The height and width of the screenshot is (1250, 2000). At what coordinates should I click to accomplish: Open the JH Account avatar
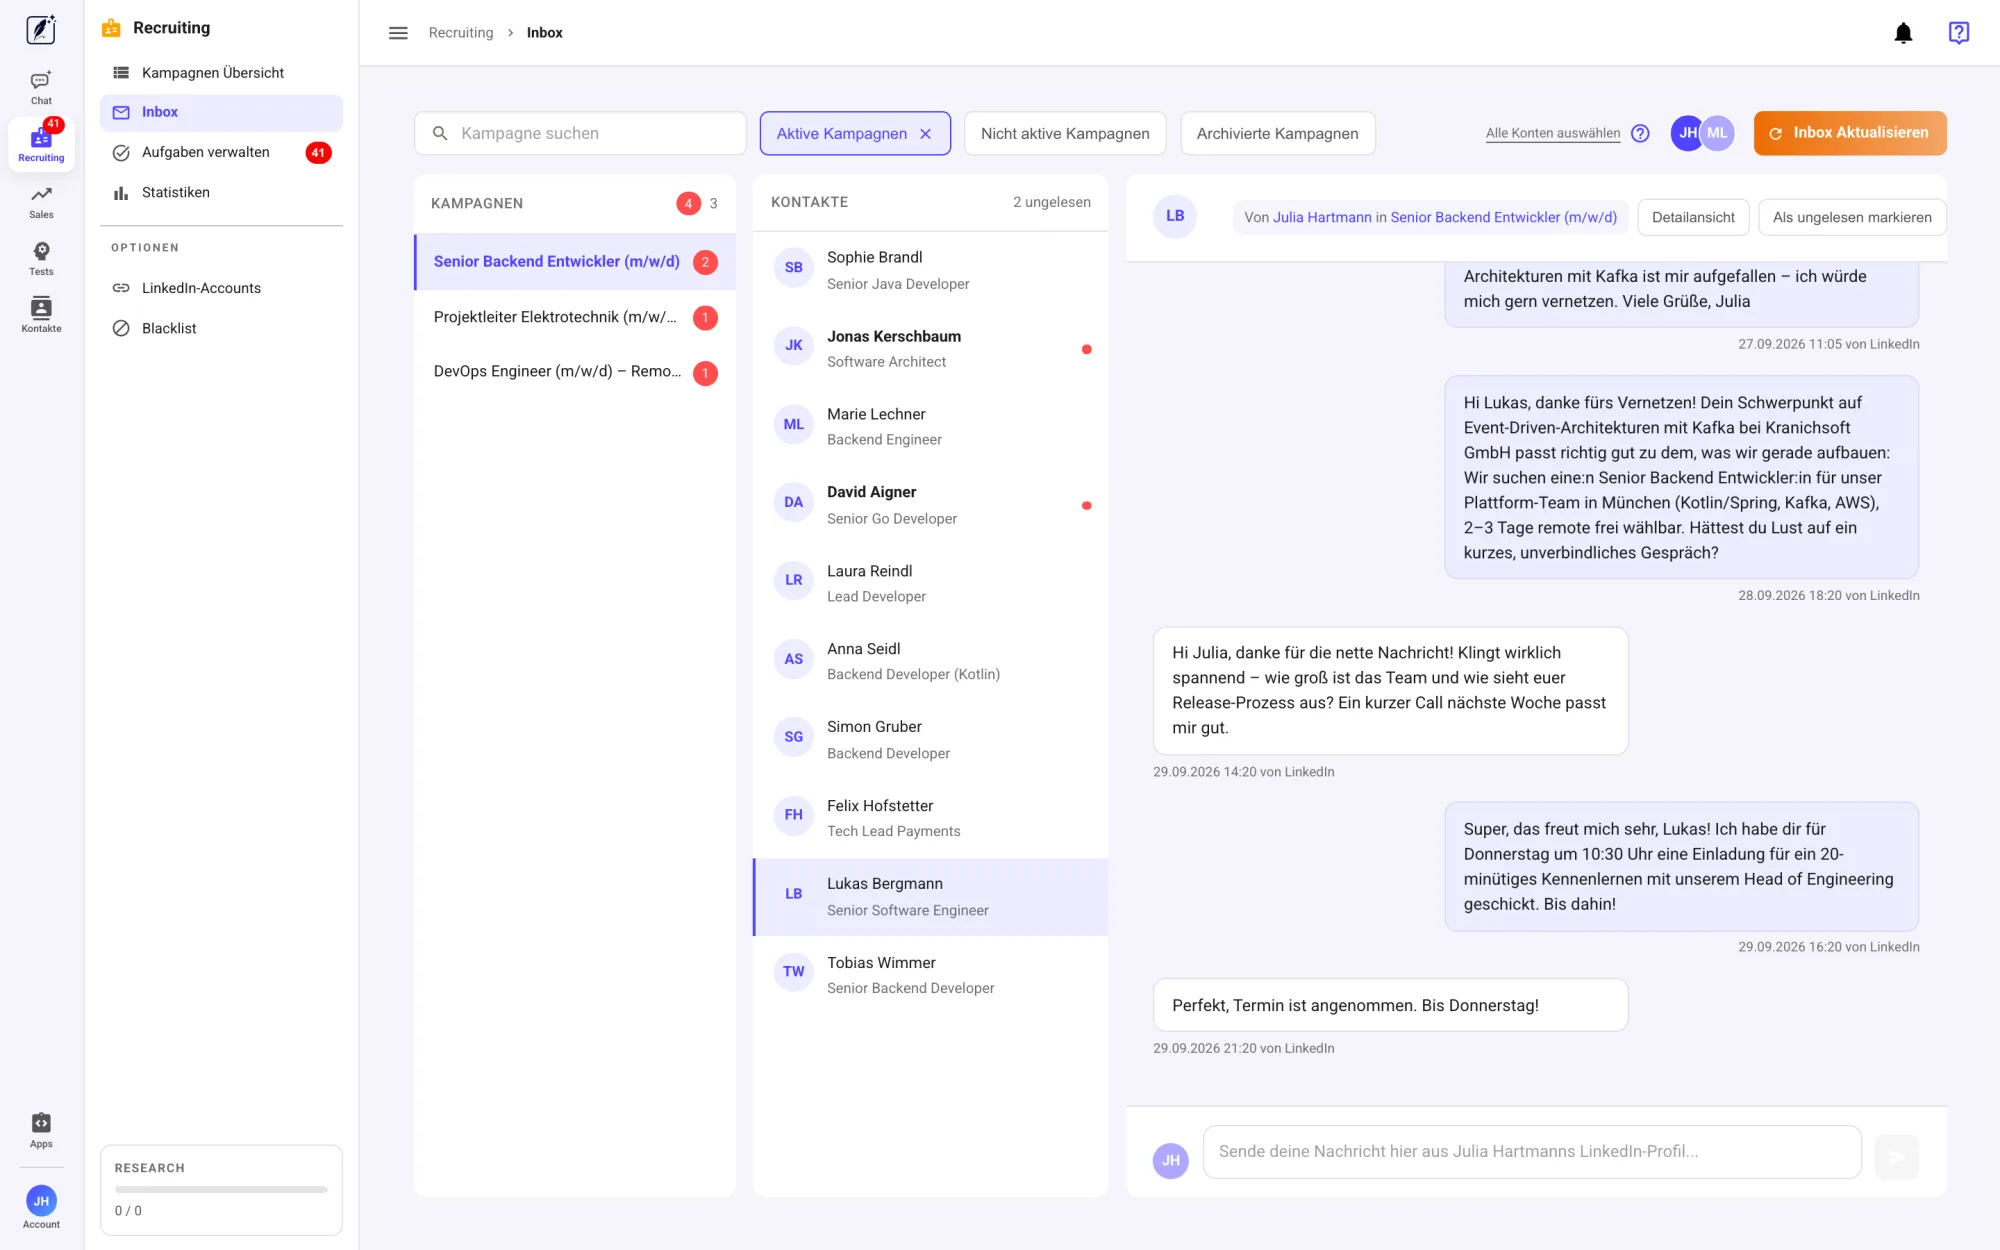[41, 1201]
